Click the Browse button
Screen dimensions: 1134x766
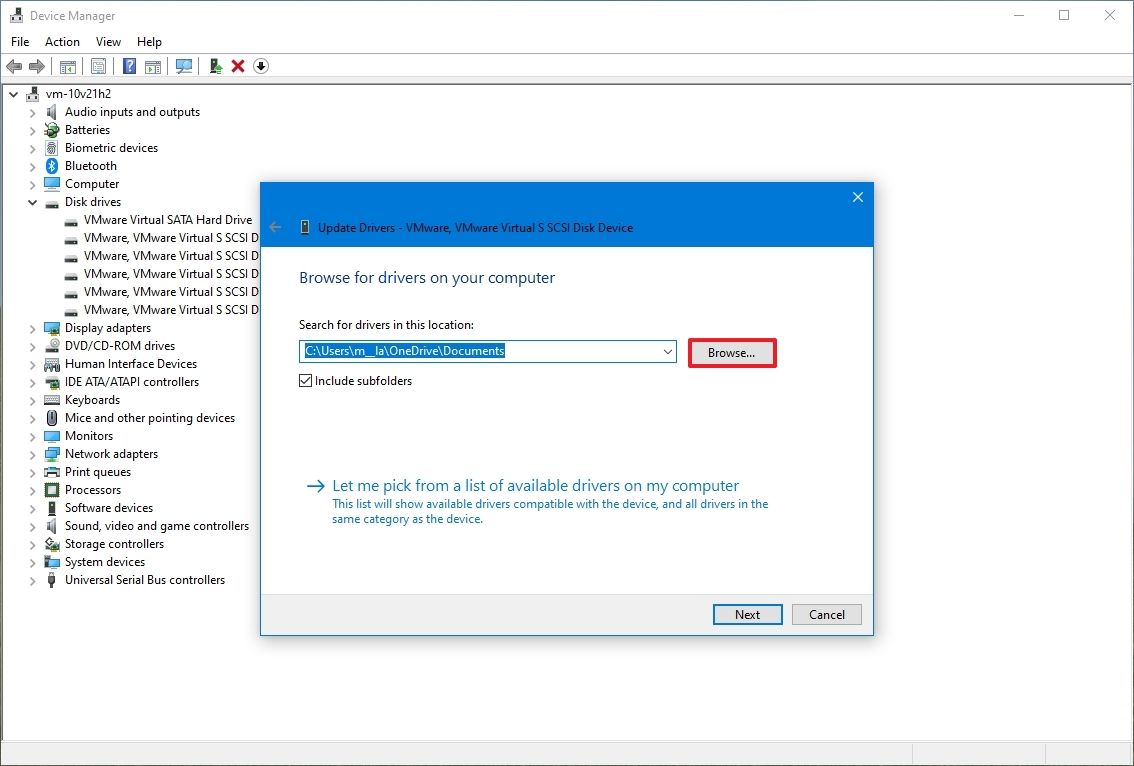click(732, 352)
